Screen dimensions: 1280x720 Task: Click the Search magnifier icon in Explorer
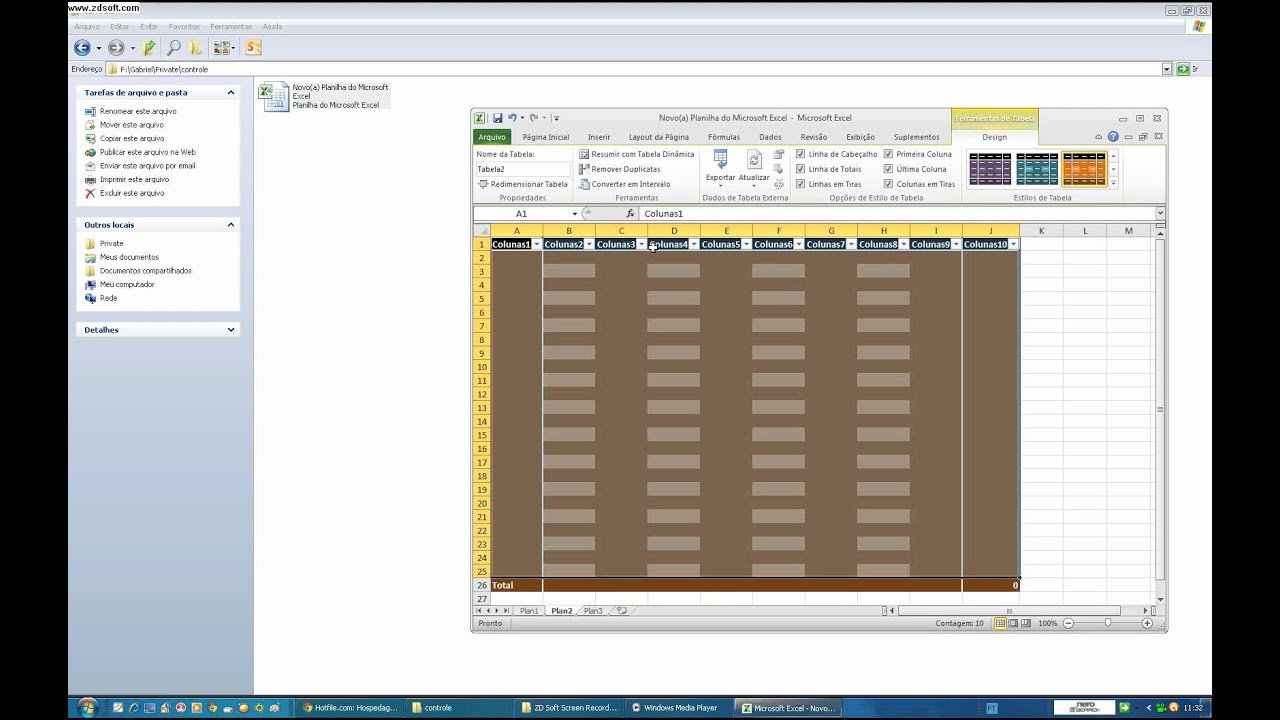pos(173,47)
